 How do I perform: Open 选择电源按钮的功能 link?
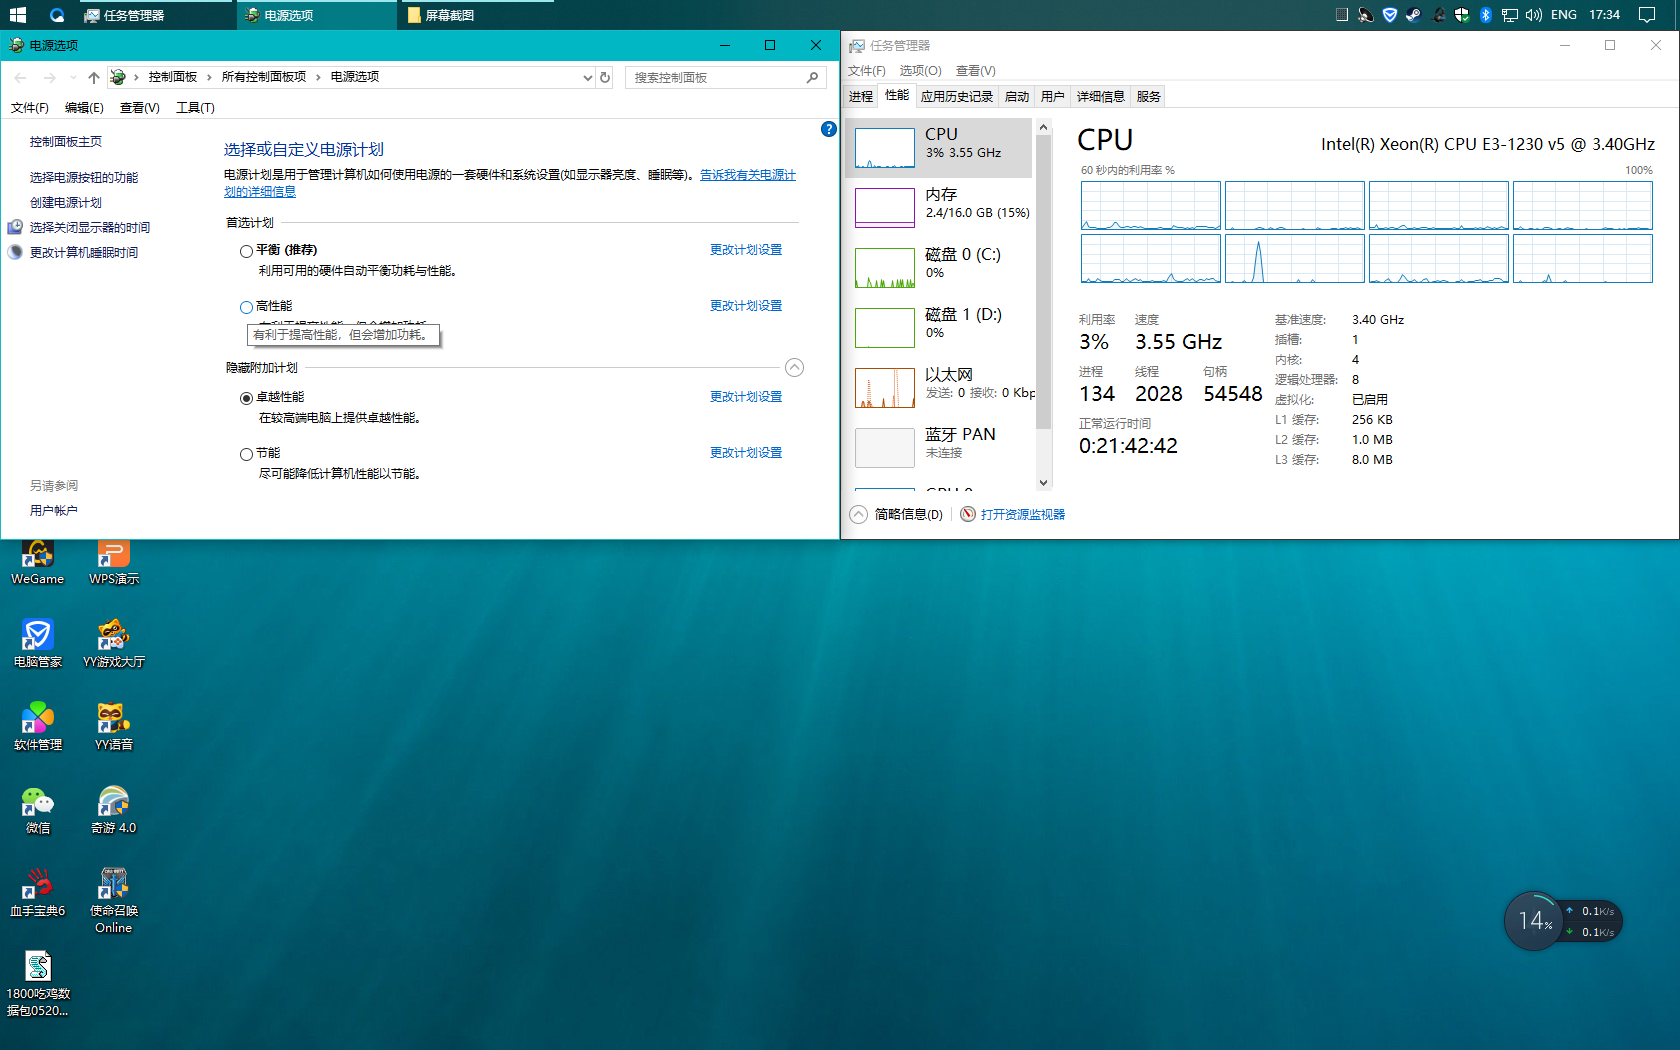tap(84, 178)
